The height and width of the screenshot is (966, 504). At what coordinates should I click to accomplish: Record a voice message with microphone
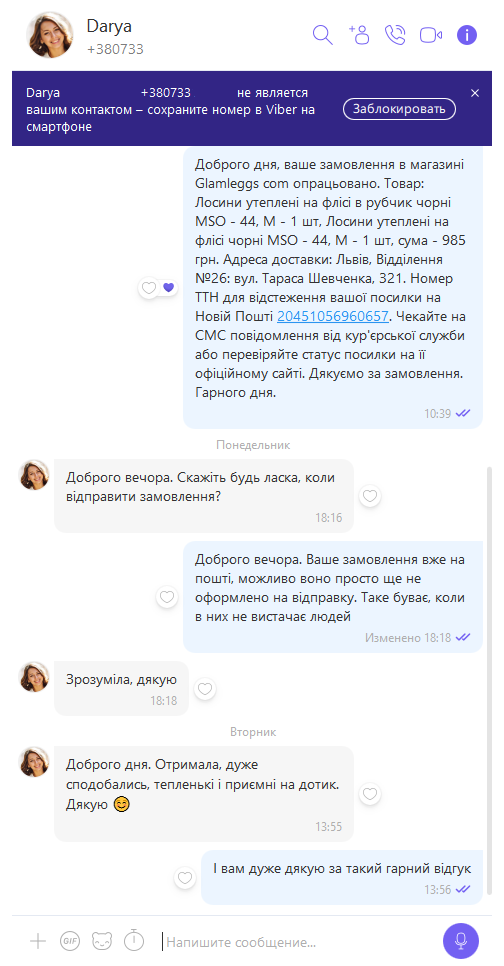tap(461, 941)
